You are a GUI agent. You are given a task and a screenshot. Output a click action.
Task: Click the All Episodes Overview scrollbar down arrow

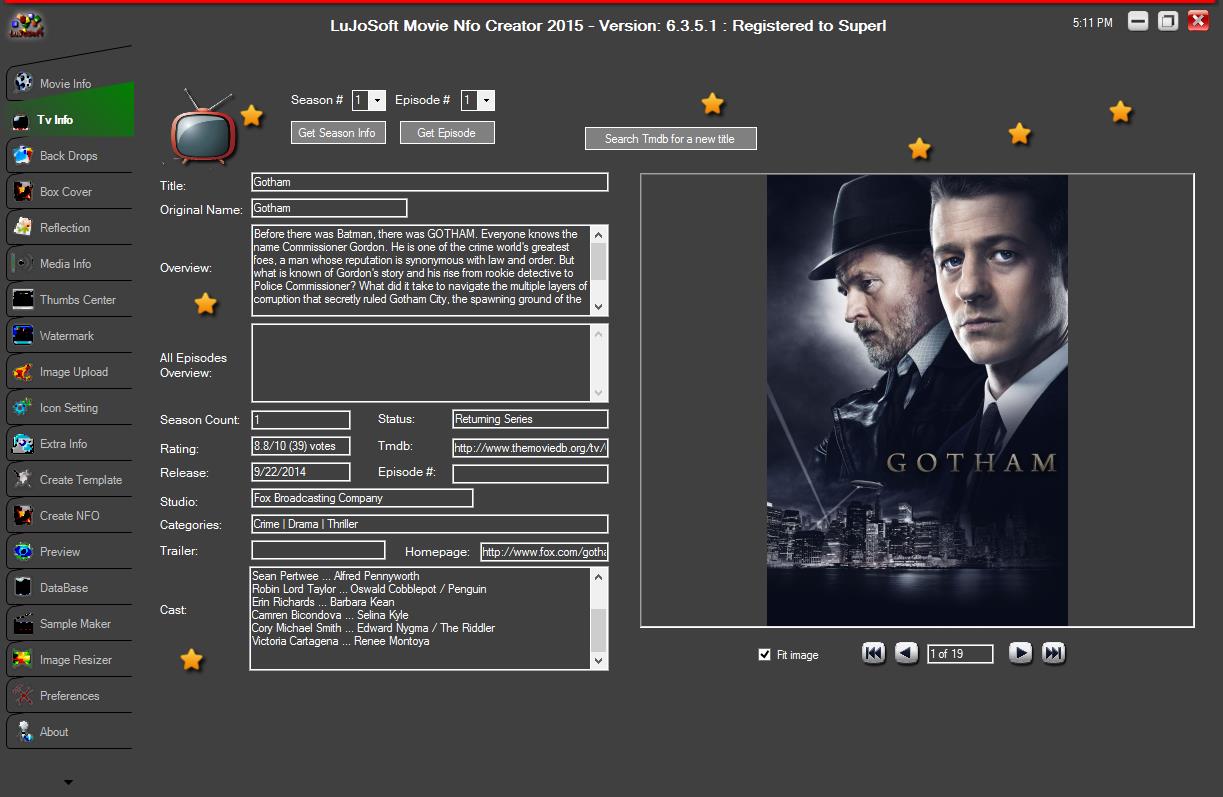pyautogui.click(x=598, y=393)
